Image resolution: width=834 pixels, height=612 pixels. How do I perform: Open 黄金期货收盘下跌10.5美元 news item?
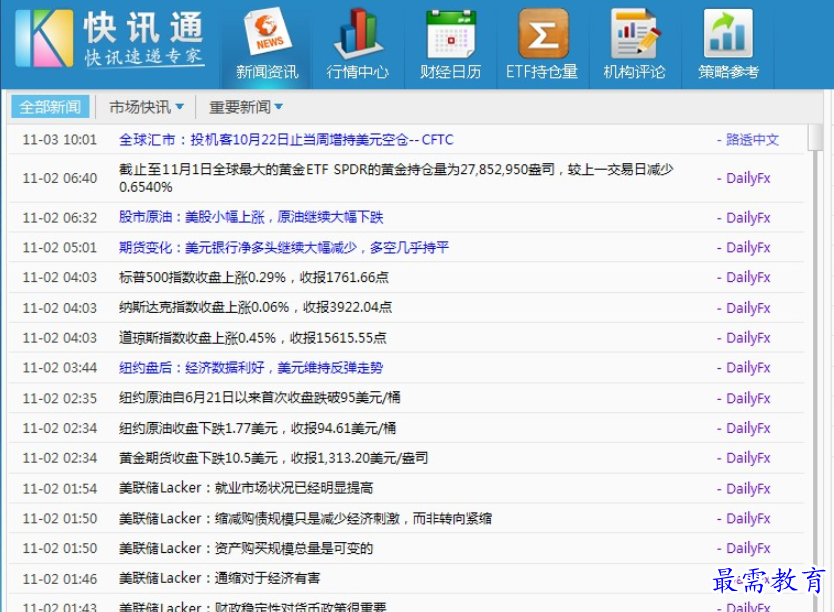click(x=272, y=458)
